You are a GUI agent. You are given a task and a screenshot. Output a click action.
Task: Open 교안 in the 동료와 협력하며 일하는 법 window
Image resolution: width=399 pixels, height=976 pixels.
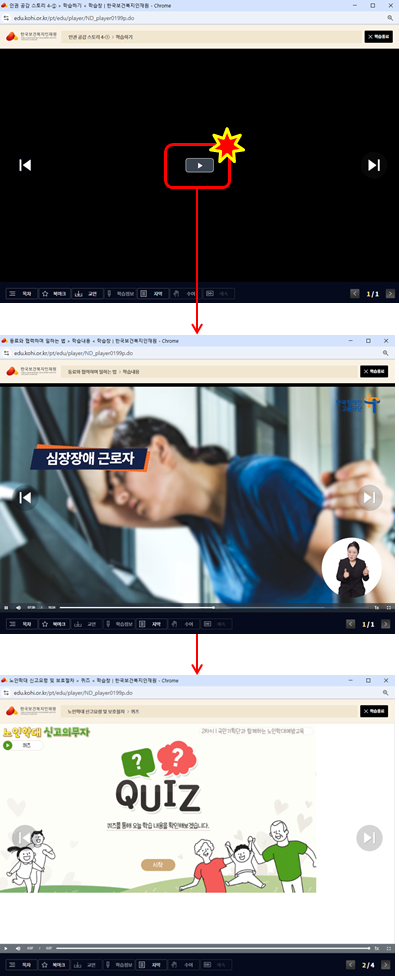(87, 624)
